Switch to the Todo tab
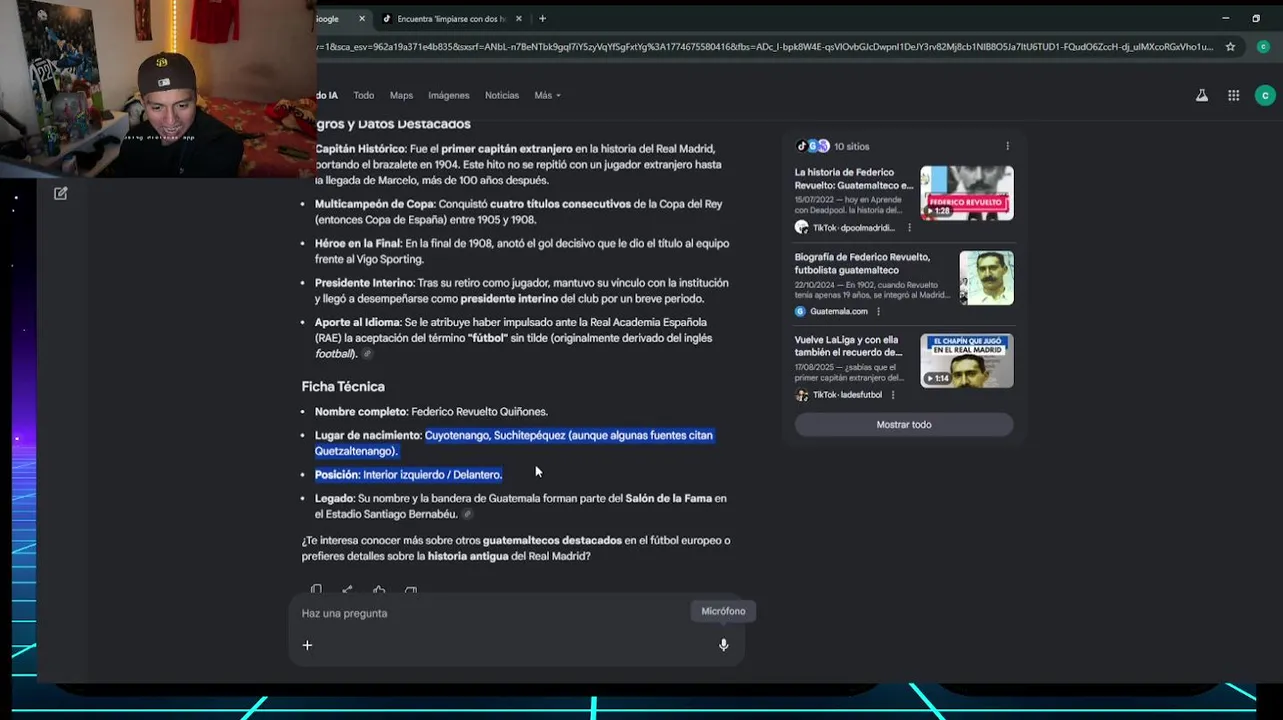The height and width of the screenshot is (720, 1283). coord(363,95)
